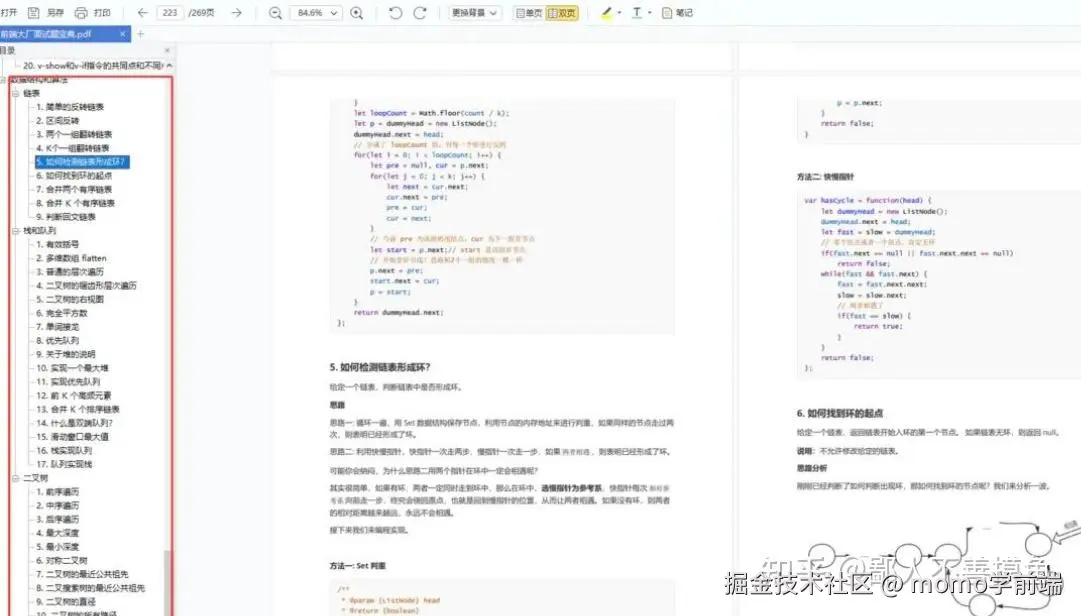Image resolution: width=1081 pixels, height=616 pixels.
Task: Select highlighted item 5. 如何检测链表形成环
Action: [81, 162]
